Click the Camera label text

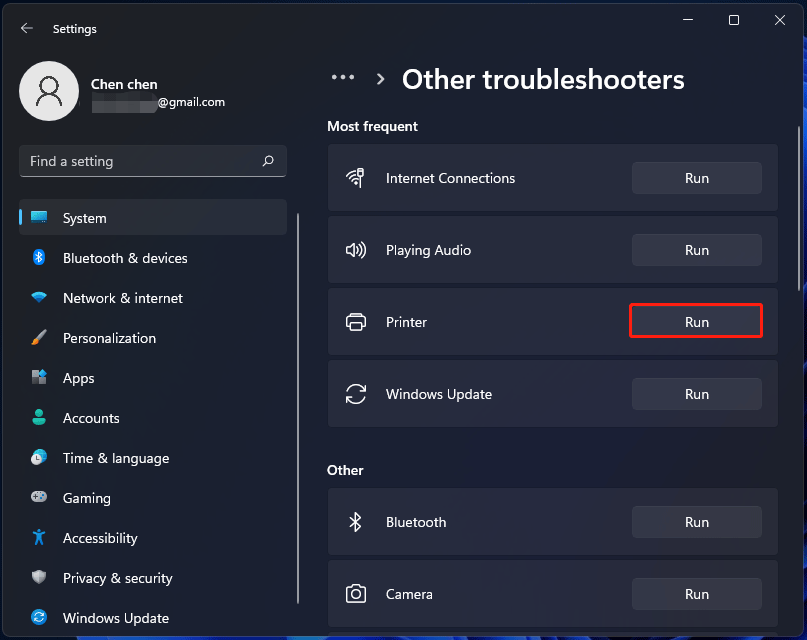click(x=409, y=594)
